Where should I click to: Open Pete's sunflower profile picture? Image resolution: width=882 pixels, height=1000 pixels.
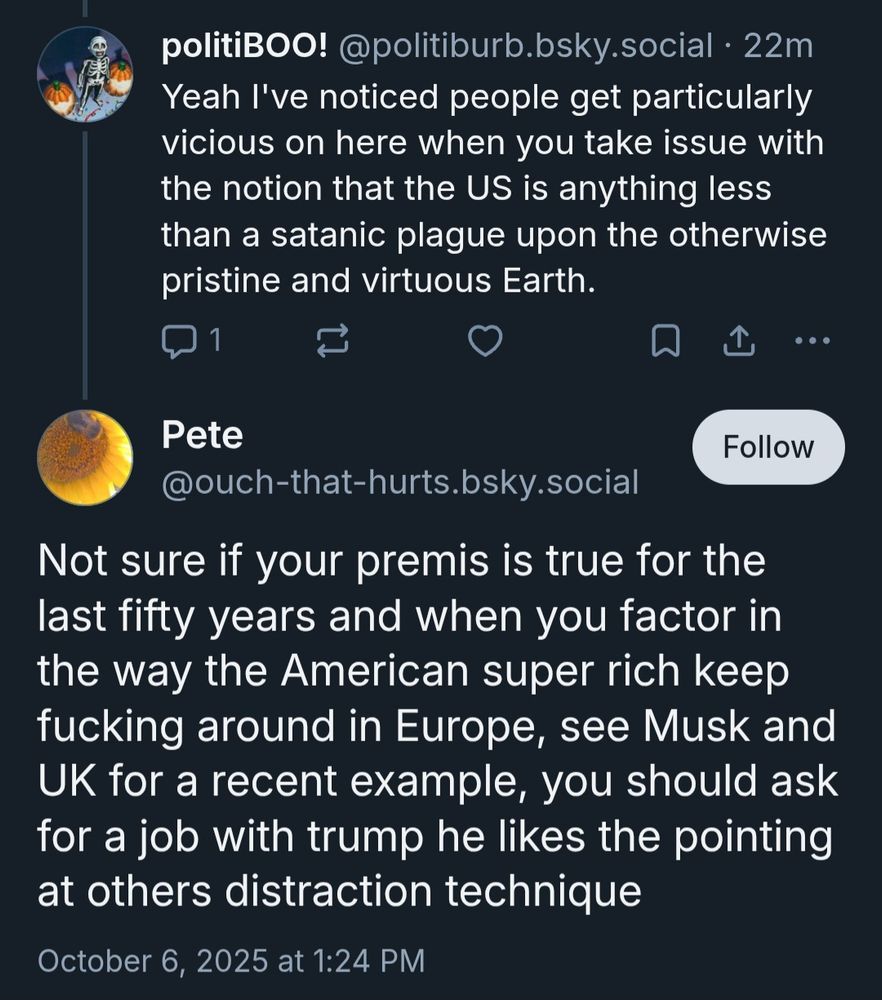pos(85,457)
